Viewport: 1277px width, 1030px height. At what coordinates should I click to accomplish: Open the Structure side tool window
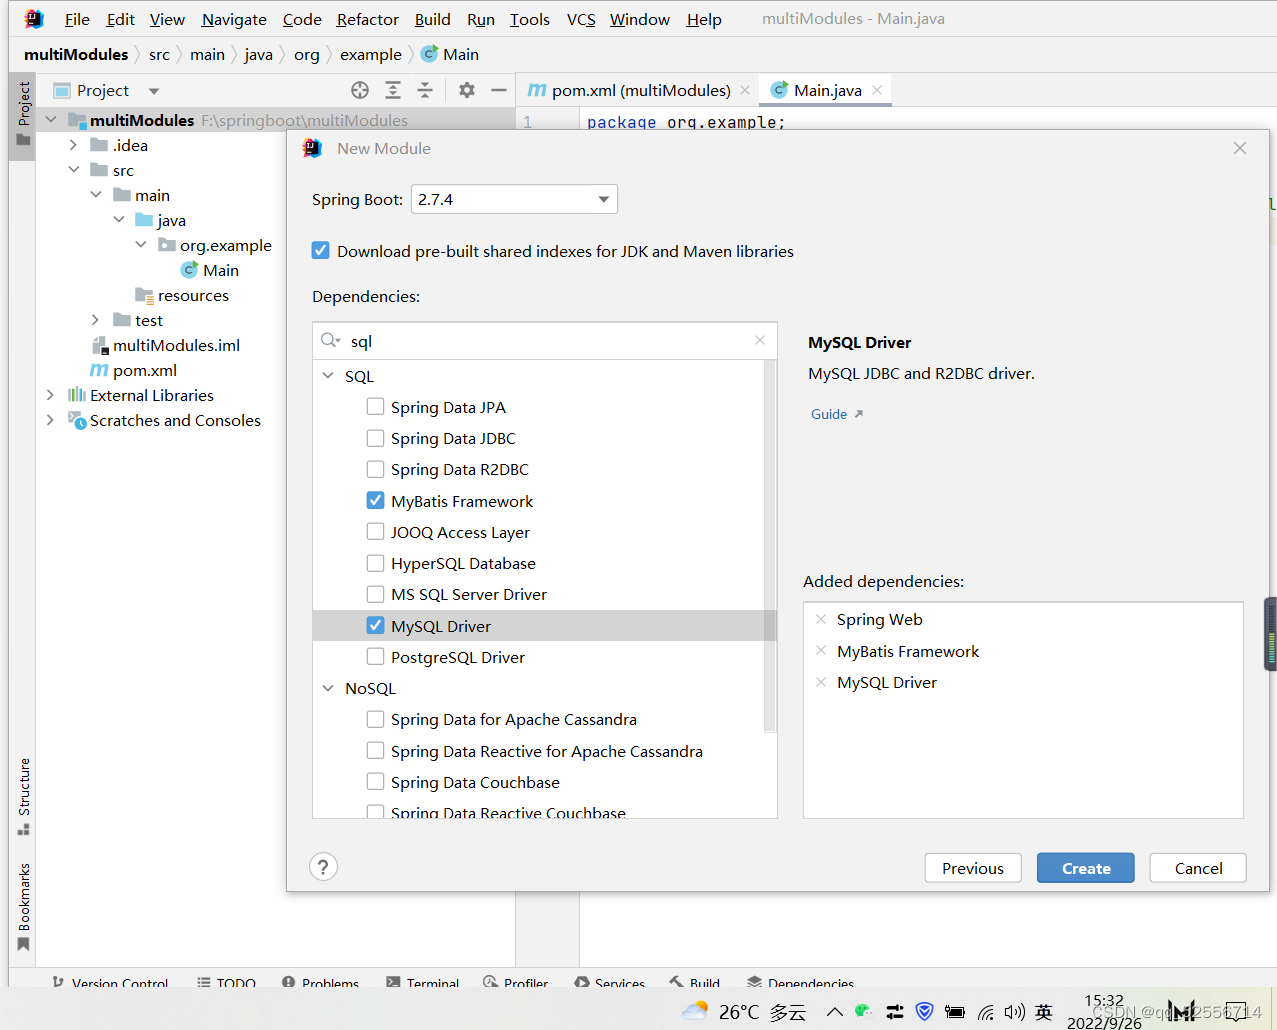[24, 796]
